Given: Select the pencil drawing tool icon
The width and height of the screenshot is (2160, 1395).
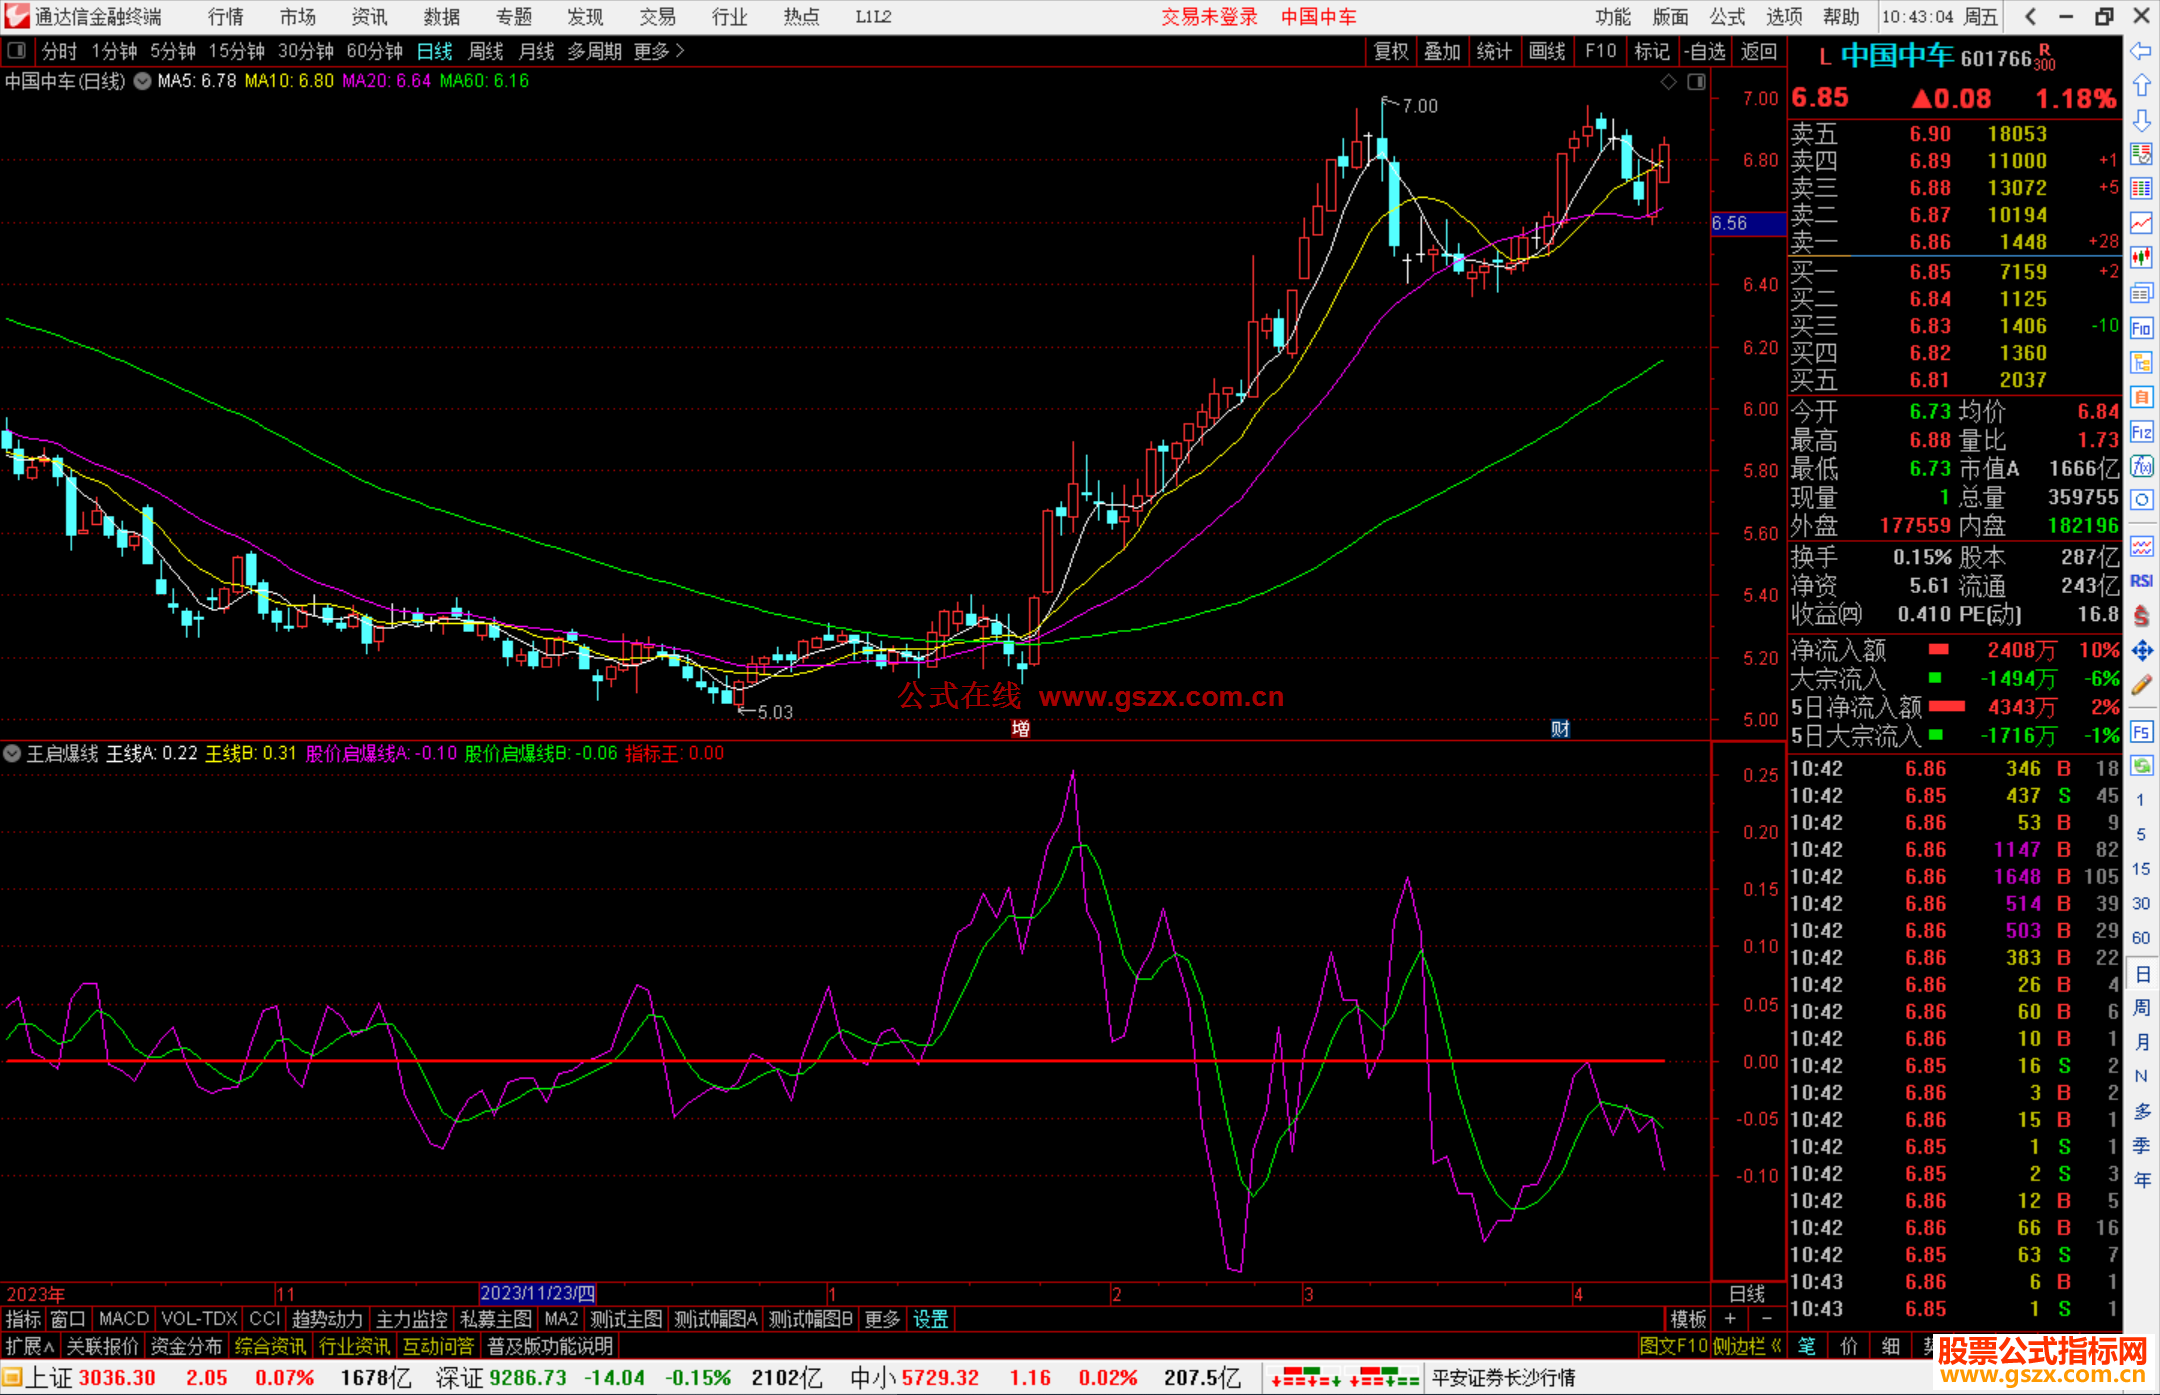Looking at the screenshot, I should (x=2141, y=685).
